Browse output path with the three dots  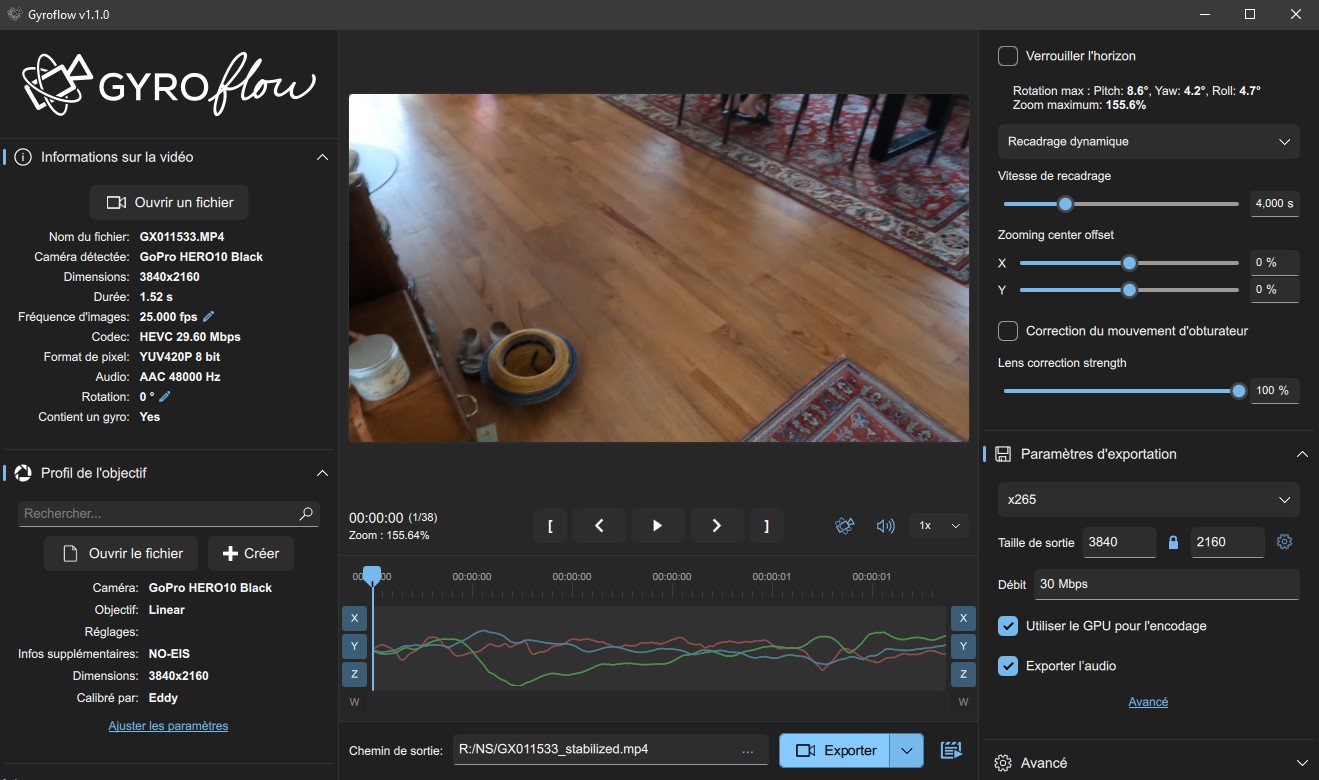pyautogui.click(x=748, y=750)
